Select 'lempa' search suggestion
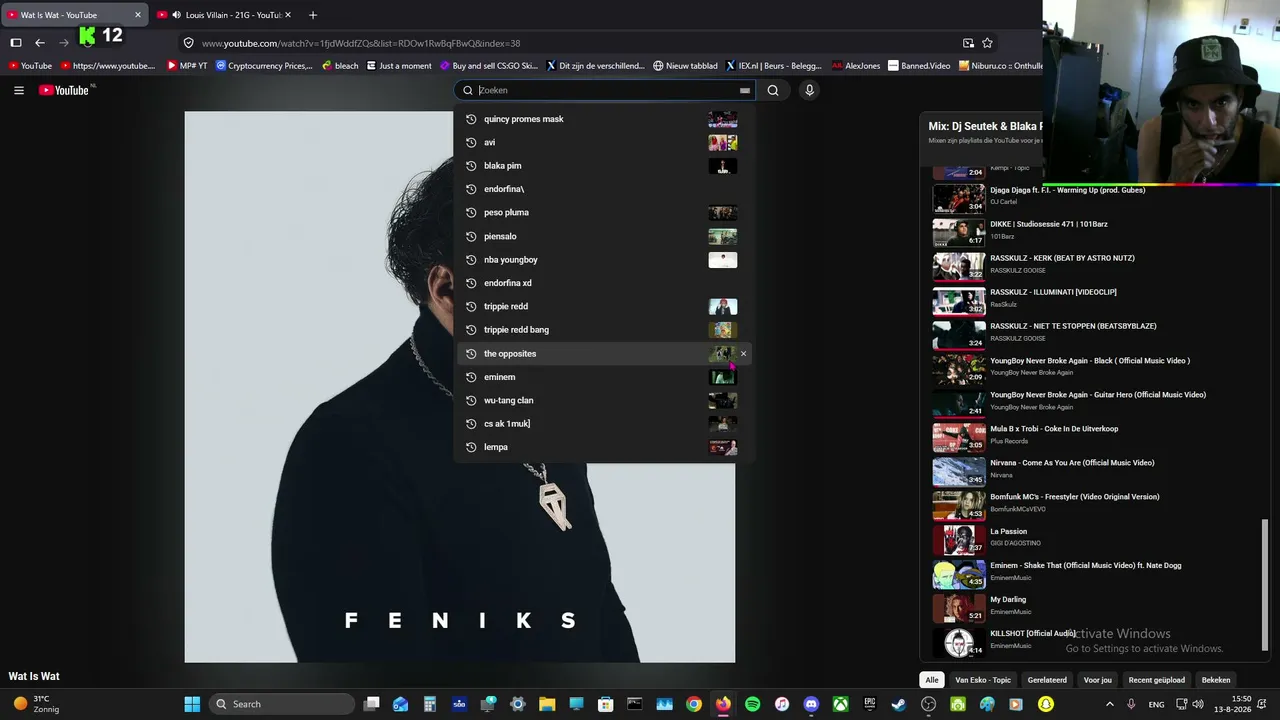The width and height of the screenshot is (1280, 720). [x=603, y=447]
